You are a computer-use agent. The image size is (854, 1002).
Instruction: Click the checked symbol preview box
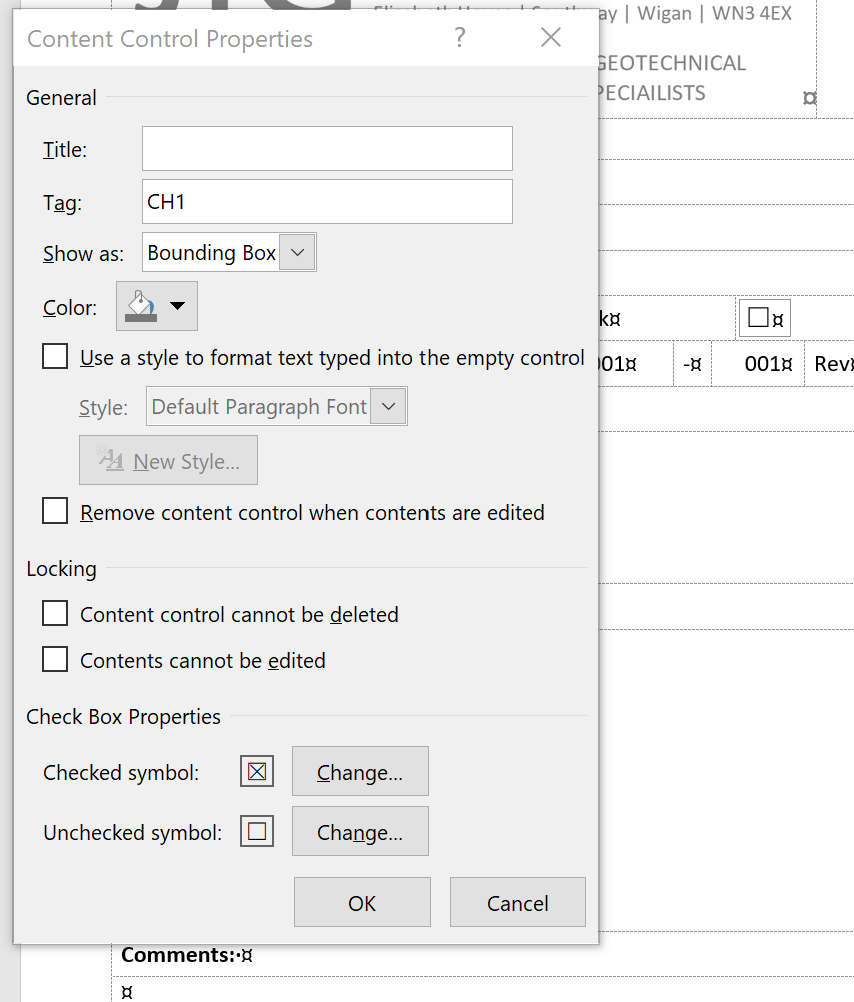click(257, 772)
